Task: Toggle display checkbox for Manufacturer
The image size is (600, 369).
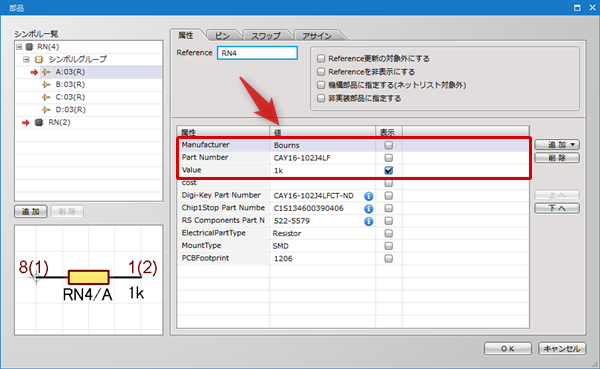Action: 388,145
